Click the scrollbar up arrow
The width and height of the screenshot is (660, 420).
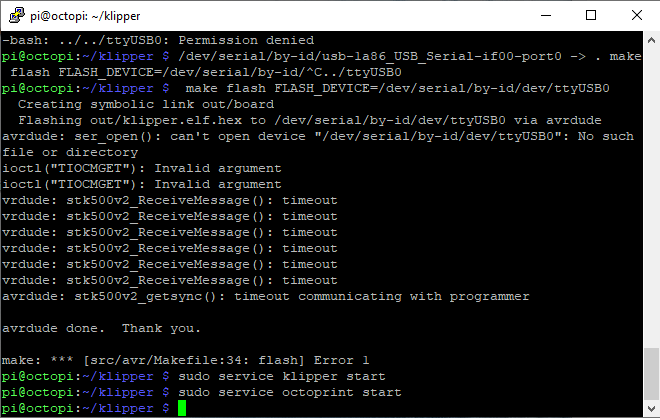[x=651, y=40]
